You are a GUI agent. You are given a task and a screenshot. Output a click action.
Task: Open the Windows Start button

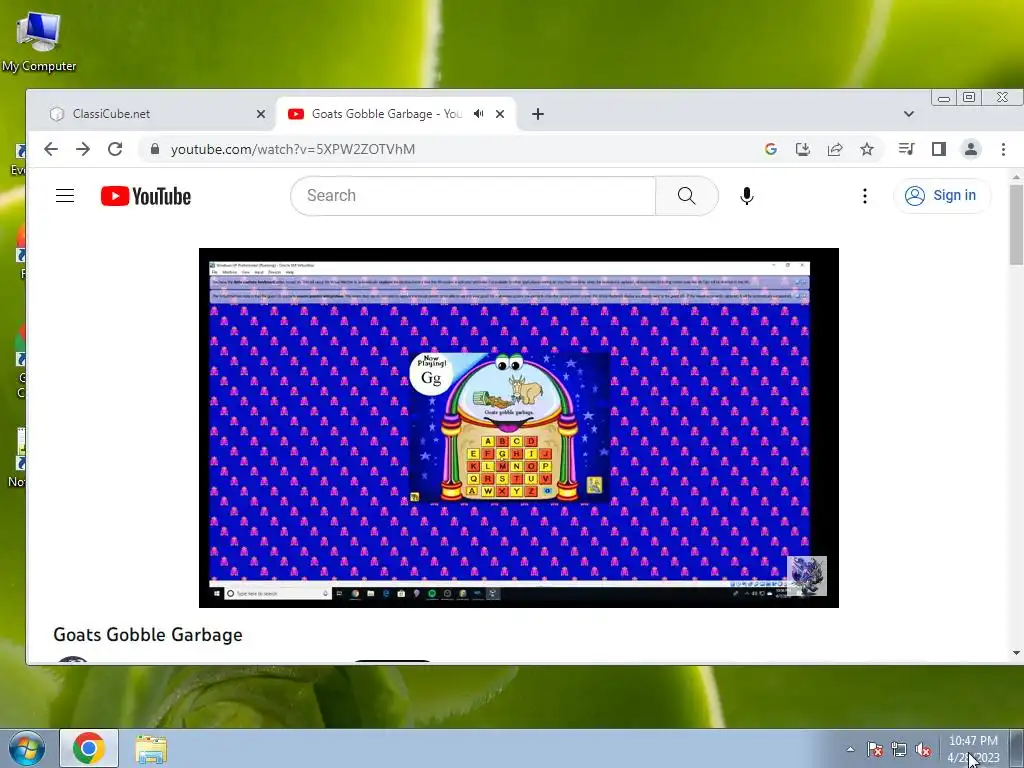click(25, 748)
